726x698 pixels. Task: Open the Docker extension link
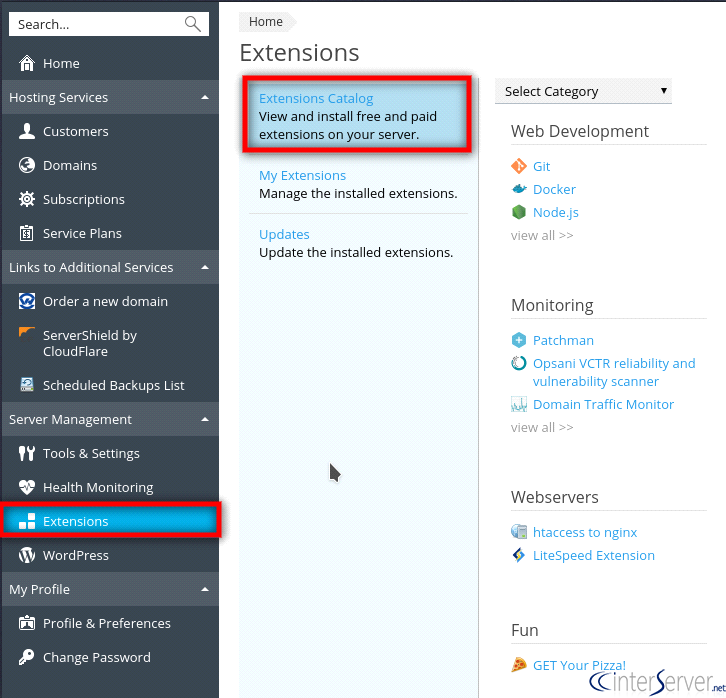tap(554, 189)
